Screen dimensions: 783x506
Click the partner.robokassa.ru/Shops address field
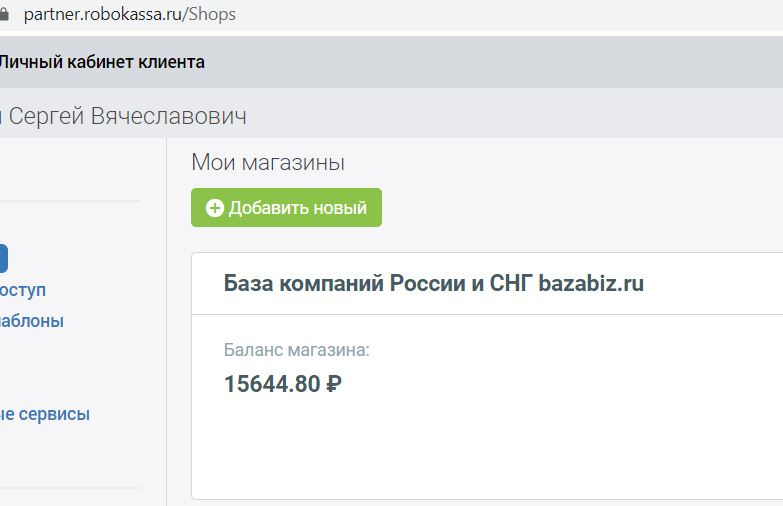click(x=130, y=15)
